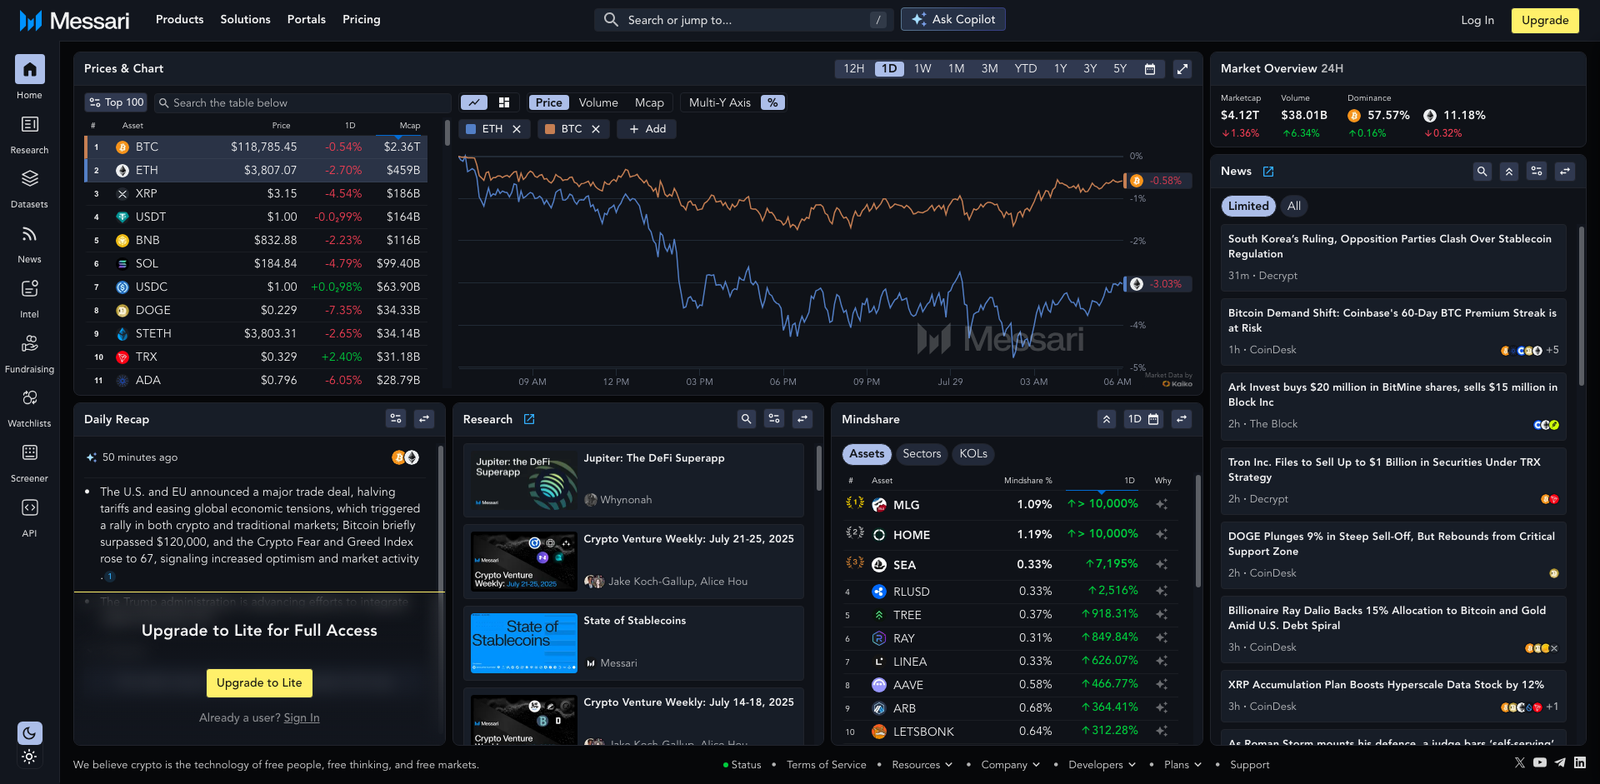The height and width of the screenshot is (784, 1600).
Task: Switch Mindshare to Sectors tab
Action: click(922, 454)
